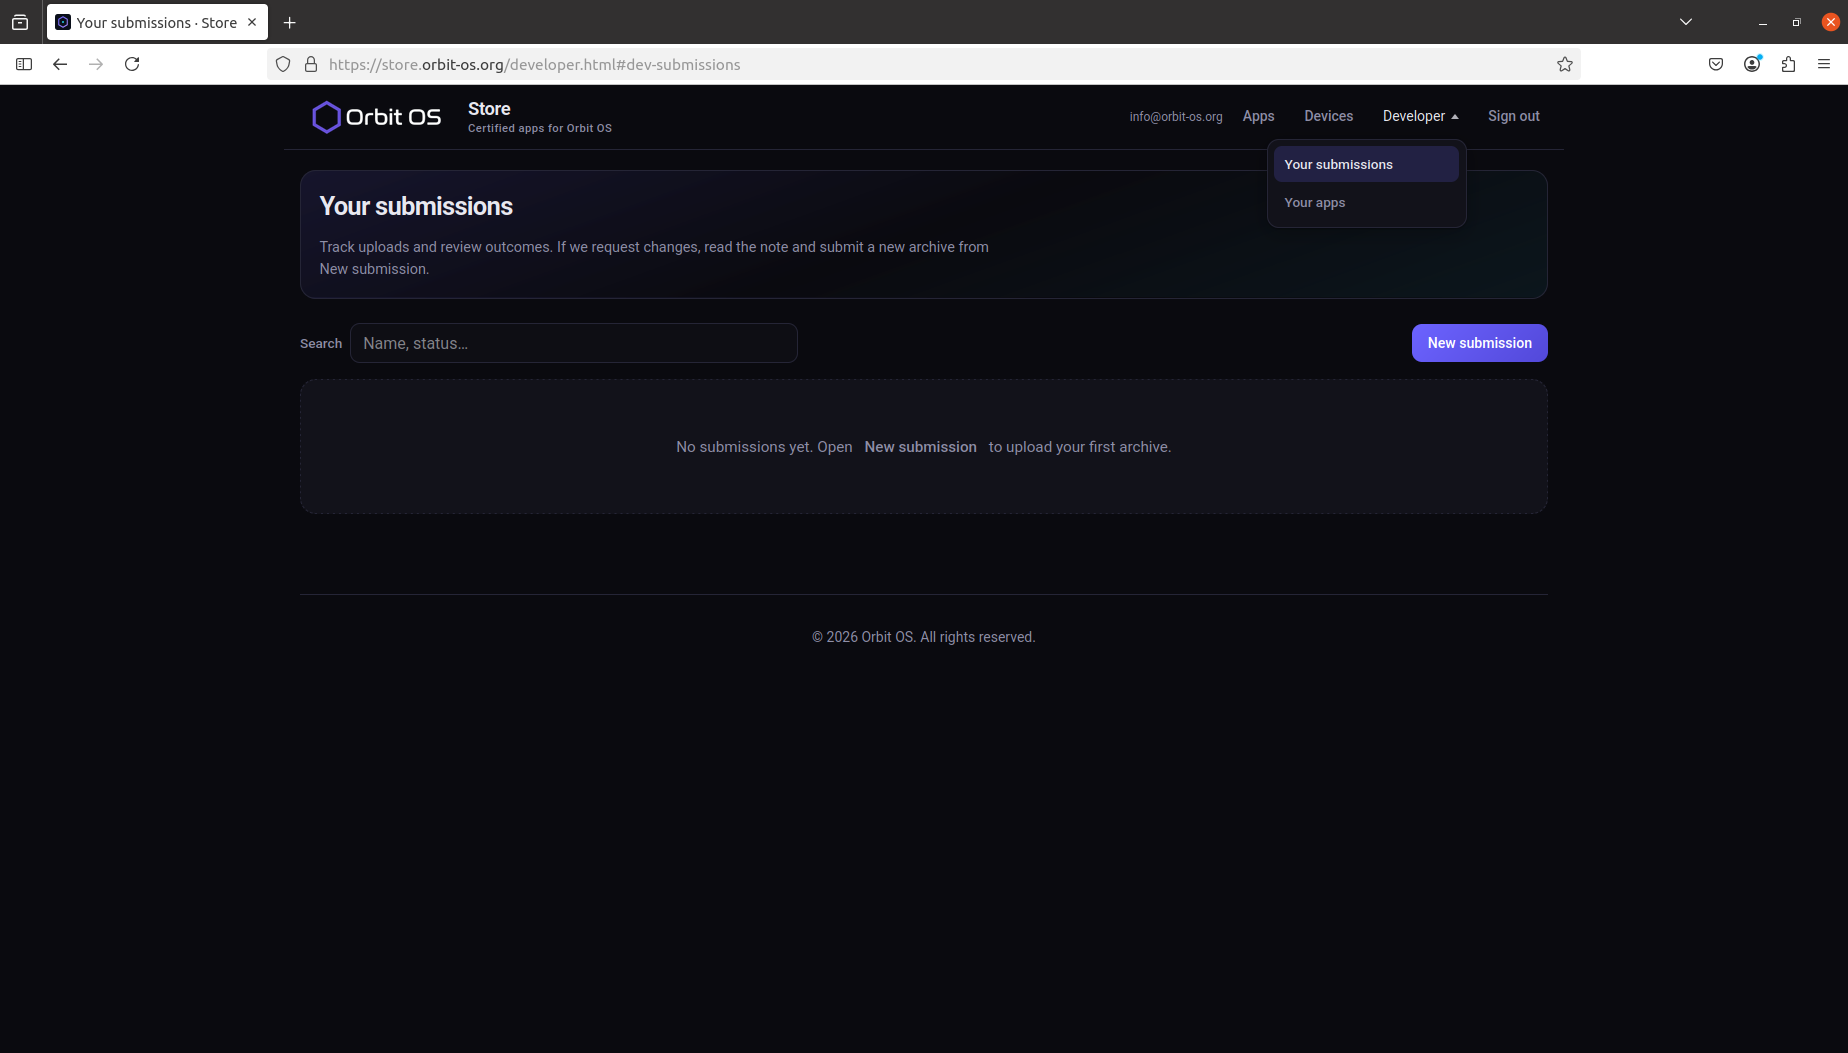Select Your apps from the Developer menu
Image resolution: width=1848 pixels, height=1053 pixels.
click(1314, 202)
